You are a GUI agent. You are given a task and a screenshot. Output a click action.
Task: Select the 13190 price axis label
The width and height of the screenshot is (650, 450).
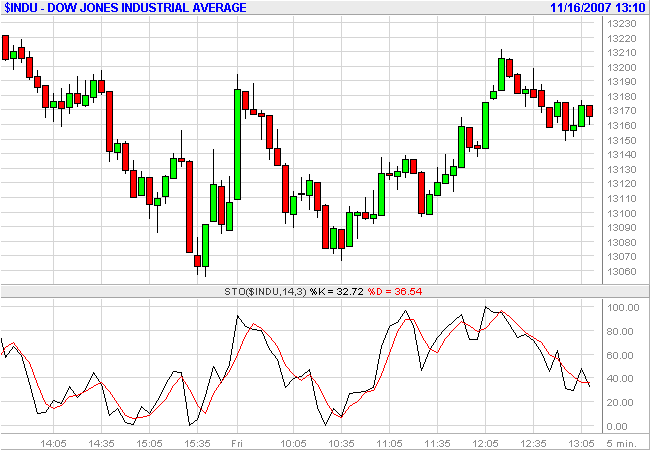(x=621, y=82)
